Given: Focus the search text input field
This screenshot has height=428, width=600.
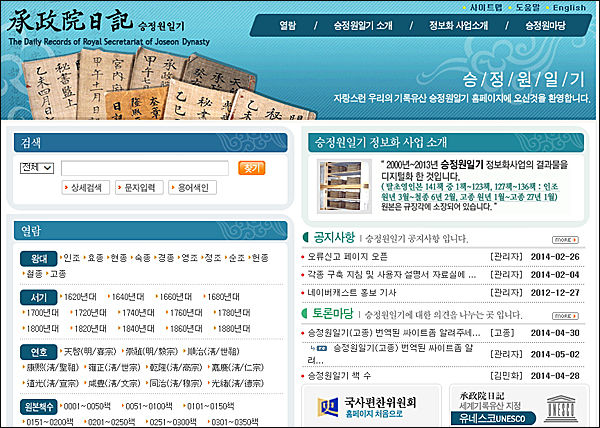Looking at the screenshot, I should pos(145,168).
